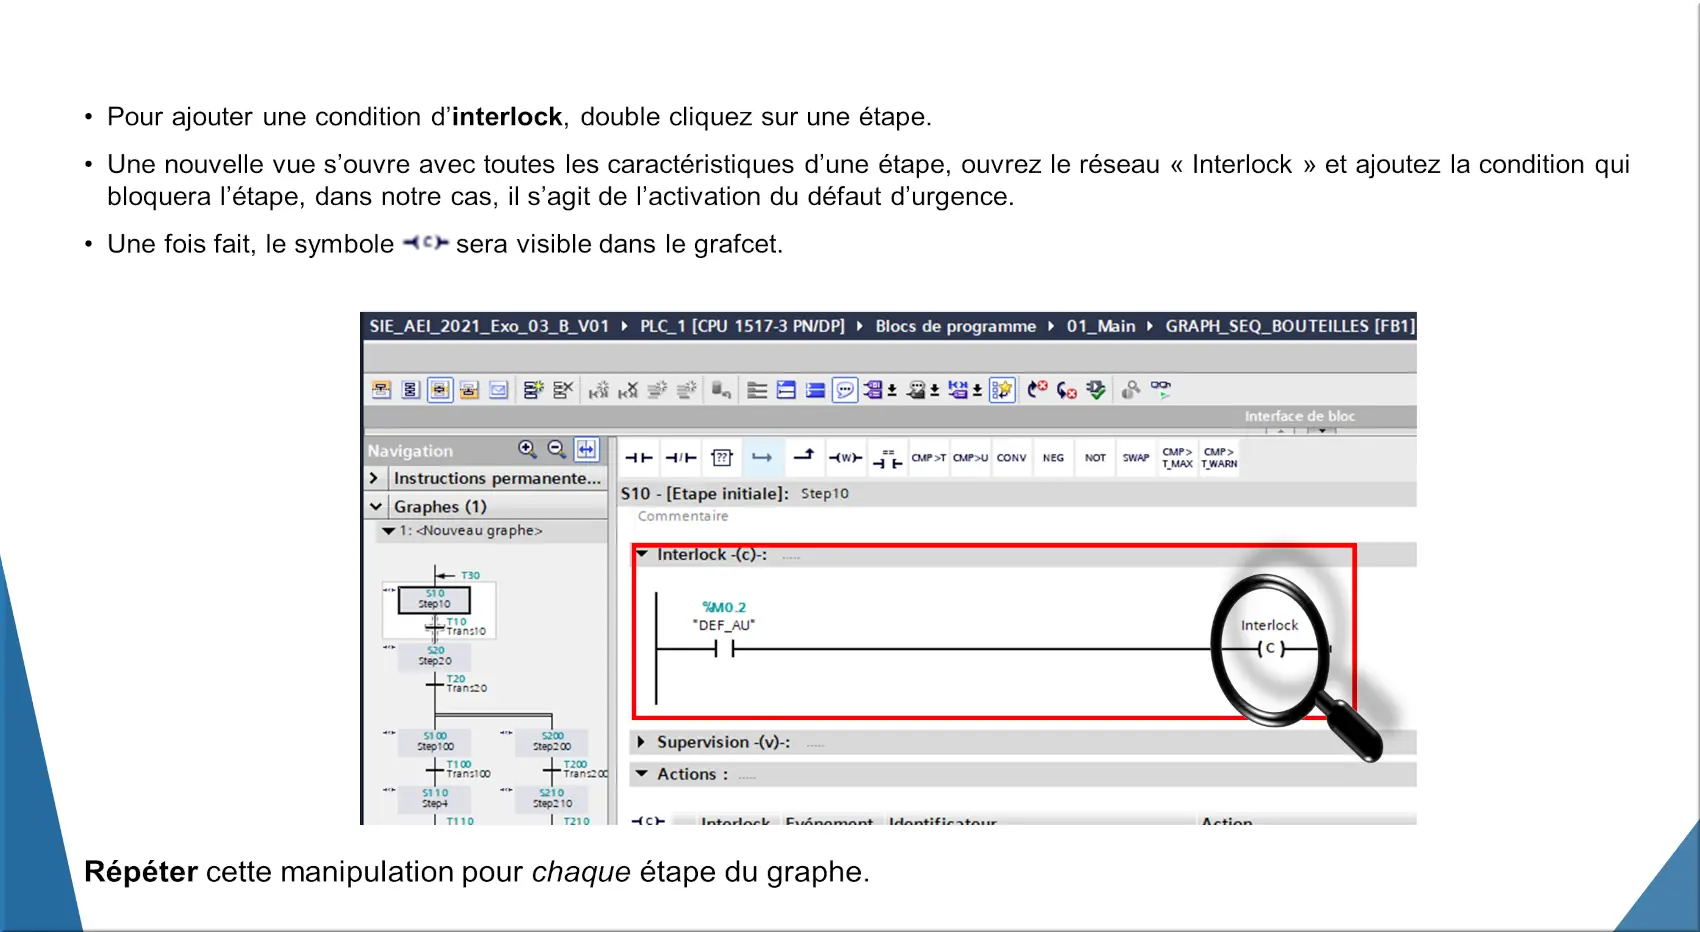The height and width of the screenshot is (932, 1700).
Task: Collapse the Graphes (1) section
Action: [x=375, y=507]
